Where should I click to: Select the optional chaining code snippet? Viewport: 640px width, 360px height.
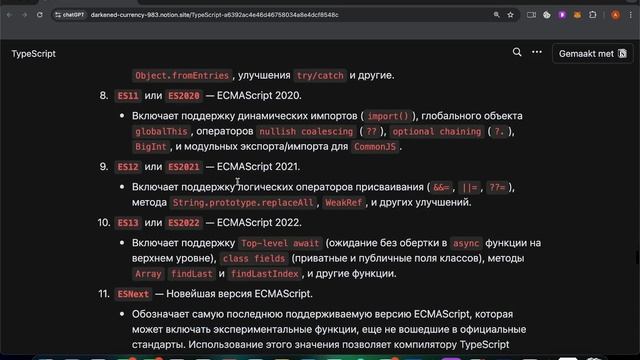[437, 131]
